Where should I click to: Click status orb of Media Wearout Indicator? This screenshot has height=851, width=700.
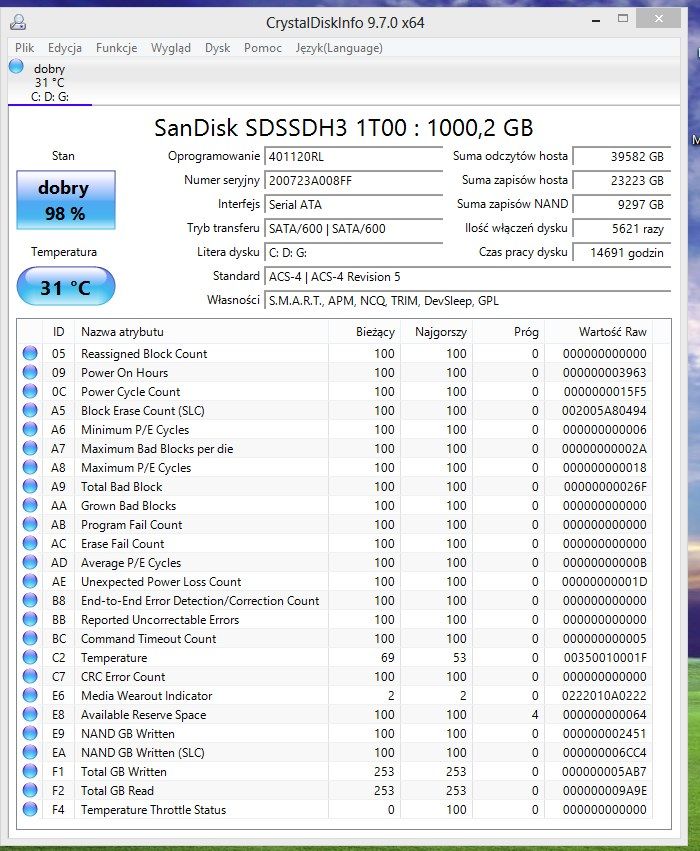[30, 695]
